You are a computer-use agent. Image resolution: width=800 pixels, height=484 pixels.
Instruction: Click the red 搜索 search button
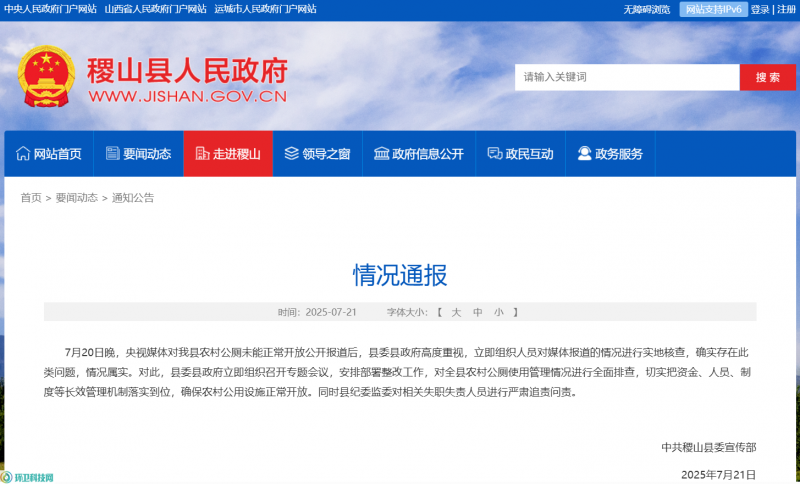[x=768, y=78]
